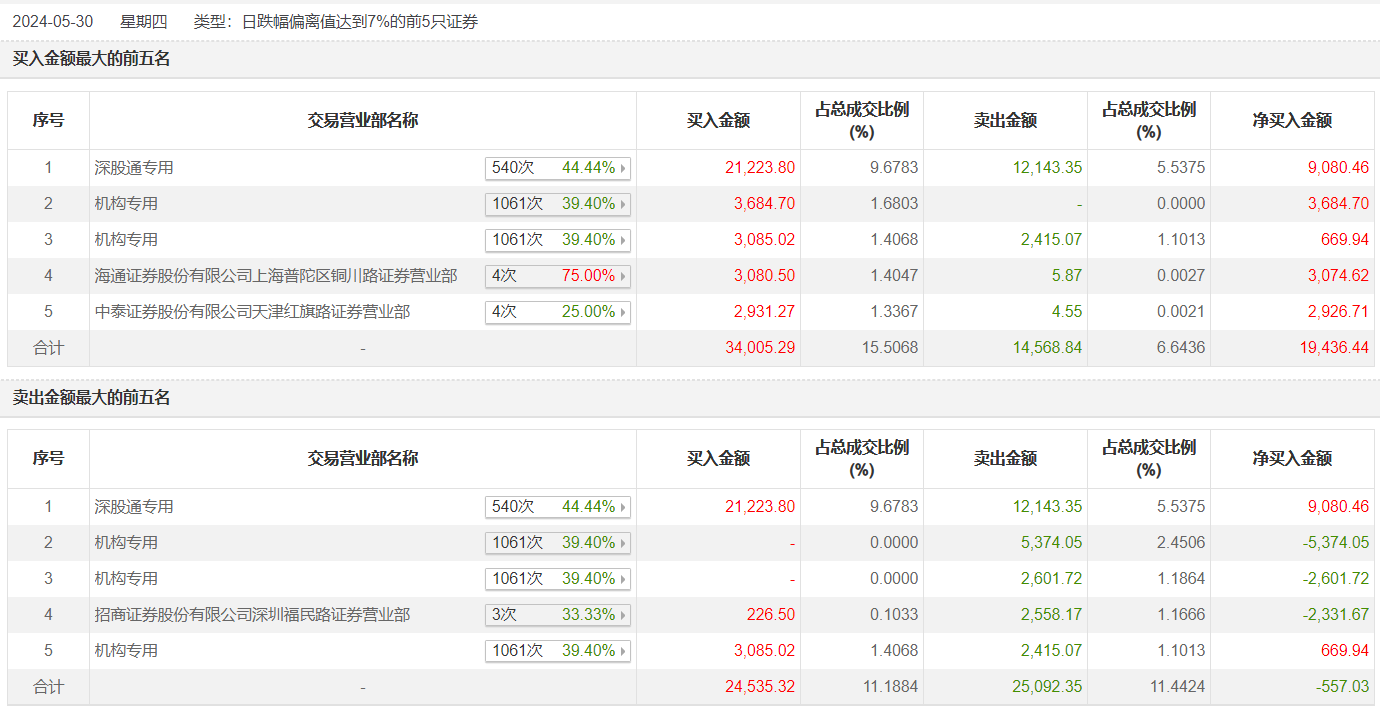Open 海通证券上海普陀区铜川路证券营业部 link
This screenshot has width=1380, height=709.
[276, 276]
